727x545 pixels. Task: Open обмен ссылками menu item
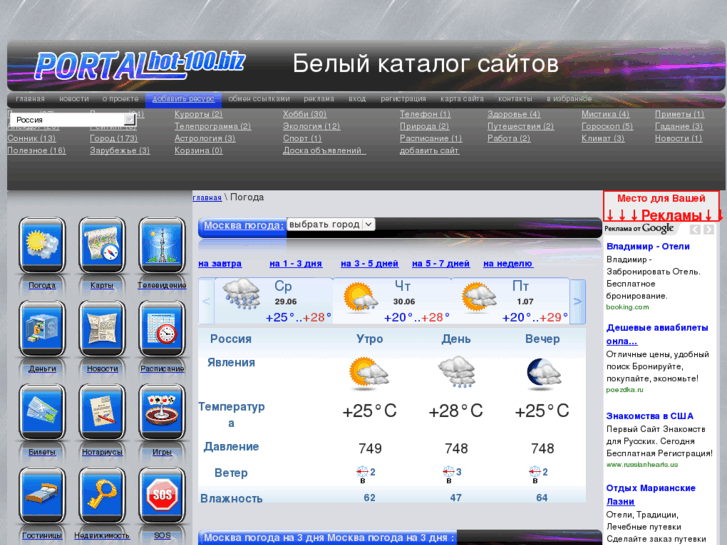(259, 99)
